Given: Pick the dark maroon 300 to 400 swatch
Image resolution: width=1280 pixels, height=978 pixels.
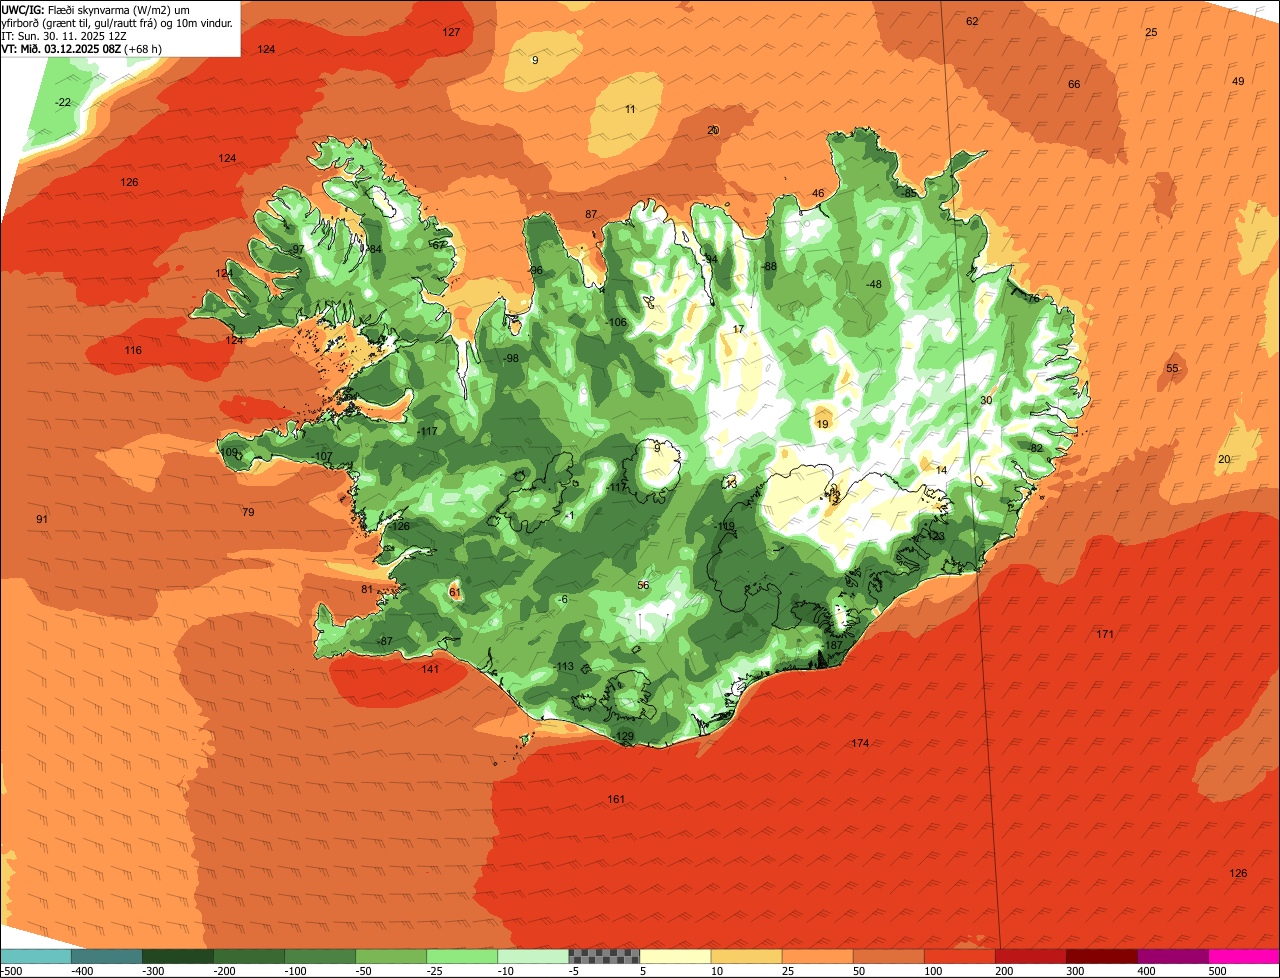Looking at the screenshot, I should coord(1100,956).
